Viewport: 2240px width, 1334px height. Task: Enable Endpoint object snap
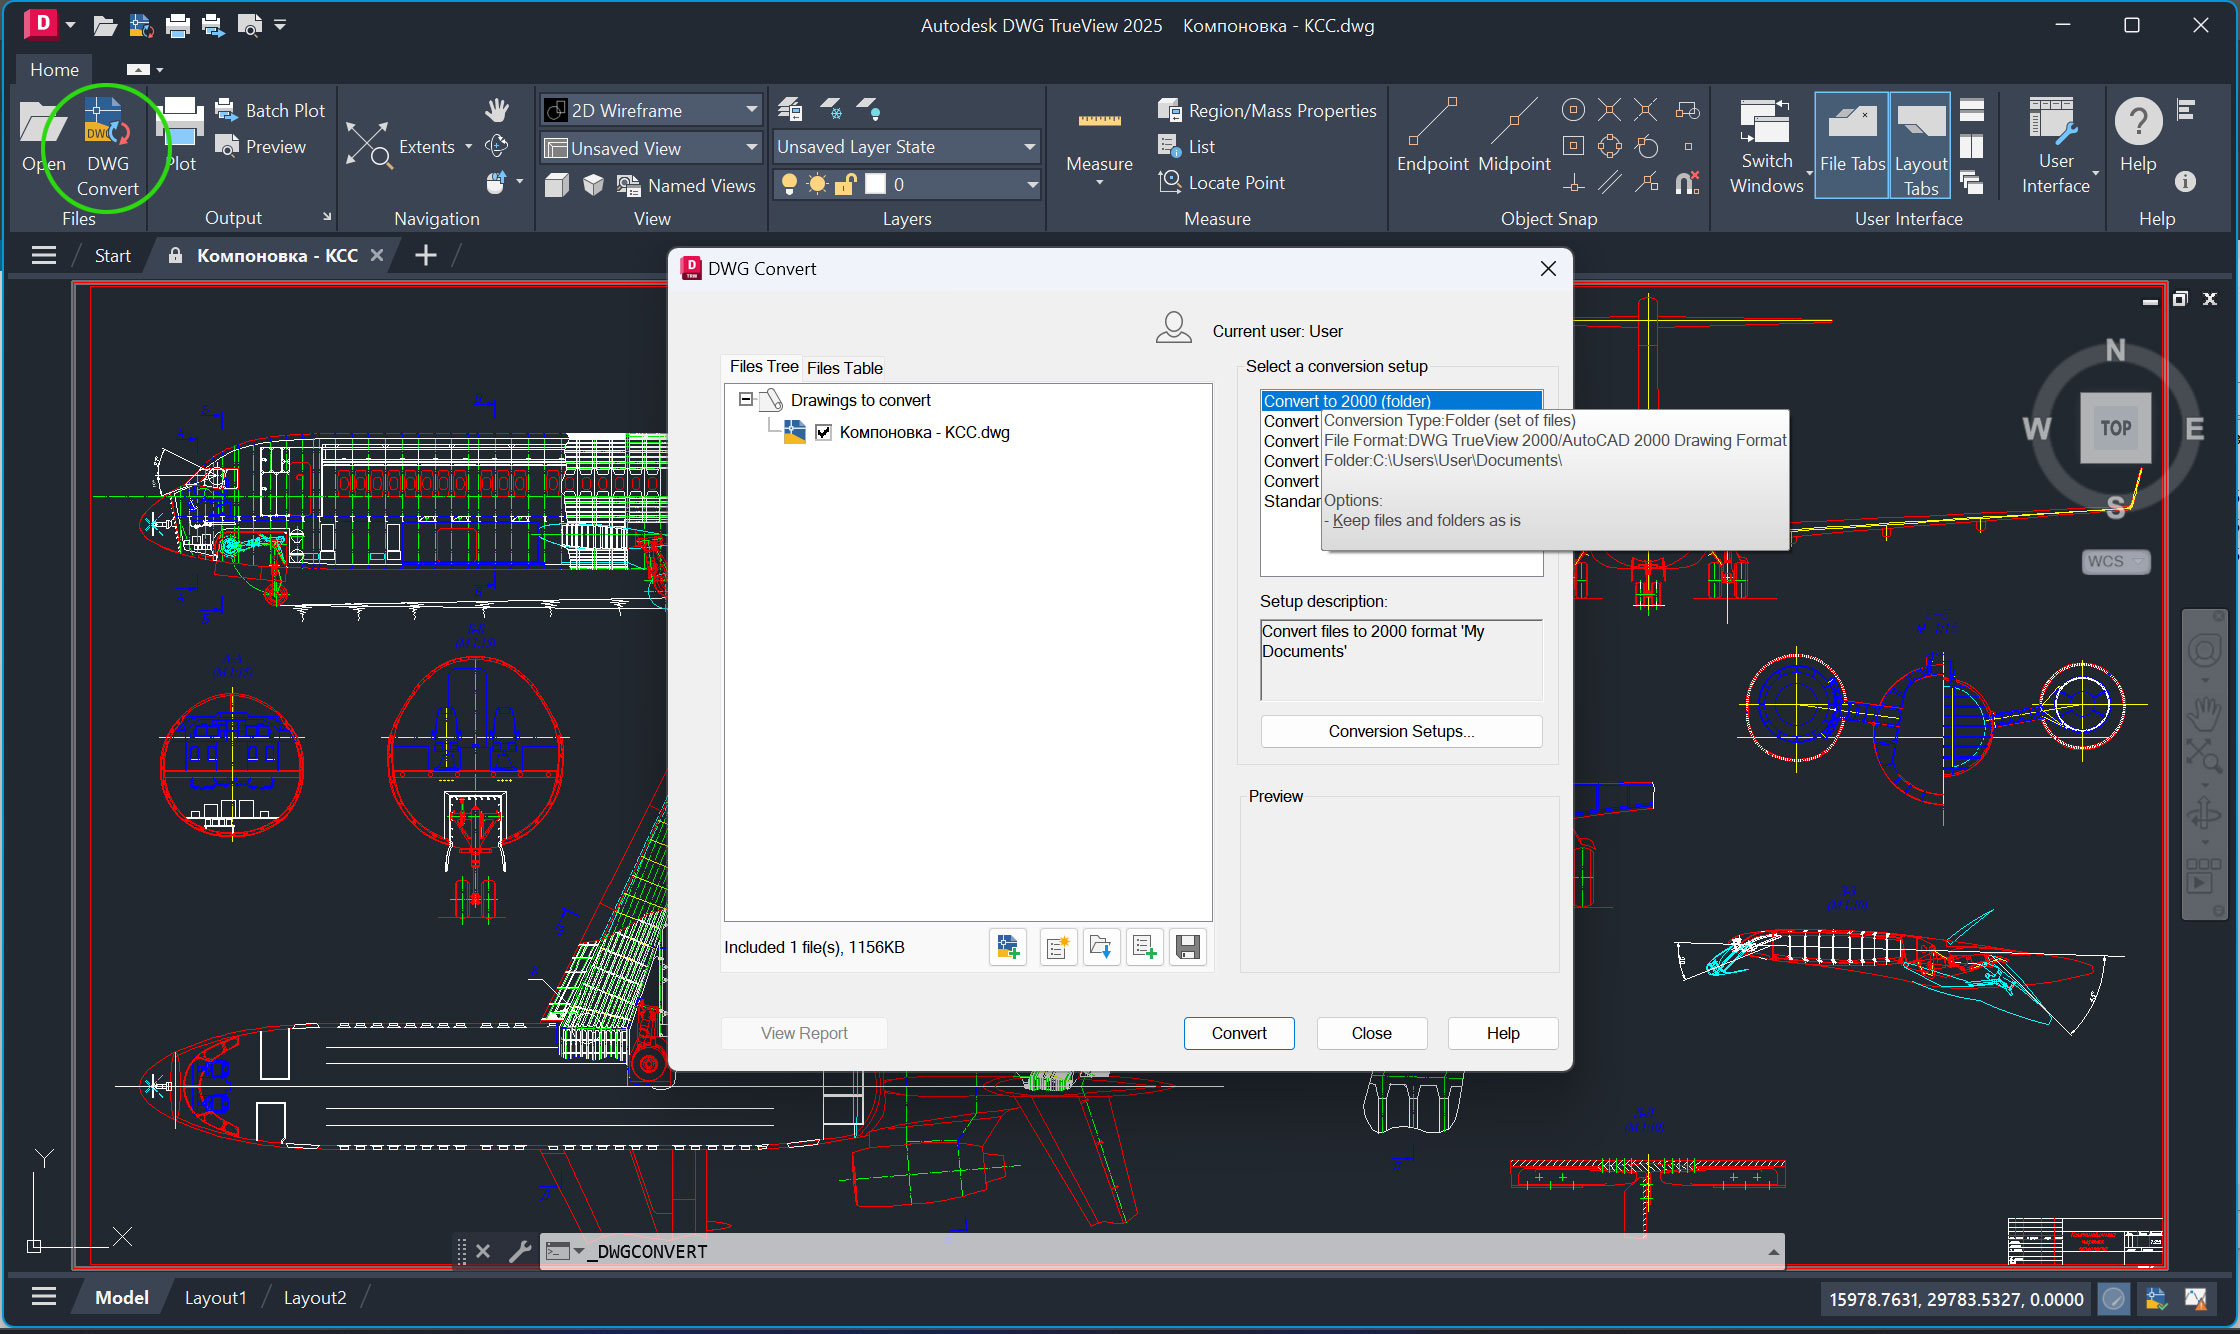pyautogui.click(x=1432, y=136)
